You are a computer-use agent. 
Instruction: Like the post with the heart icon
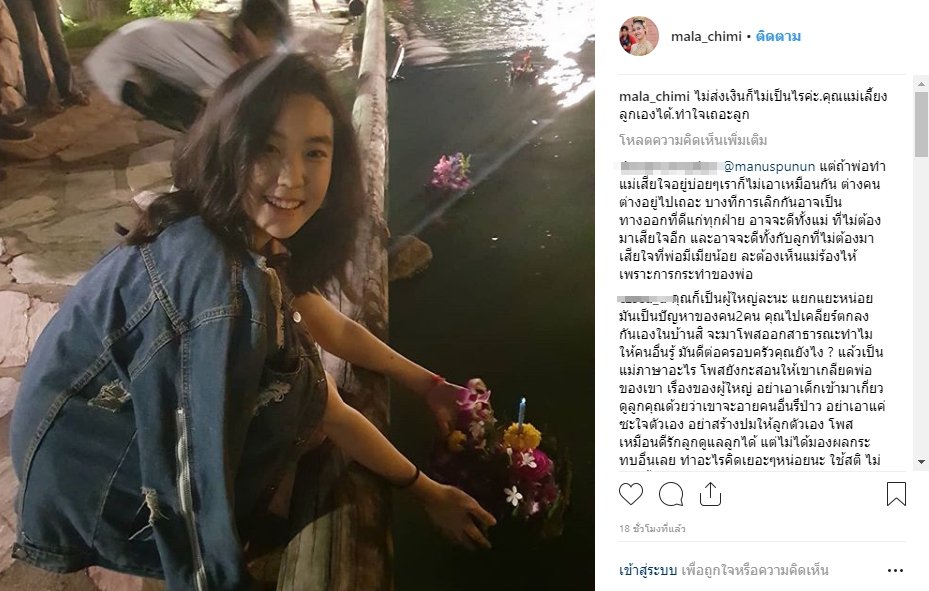[631, 494]
